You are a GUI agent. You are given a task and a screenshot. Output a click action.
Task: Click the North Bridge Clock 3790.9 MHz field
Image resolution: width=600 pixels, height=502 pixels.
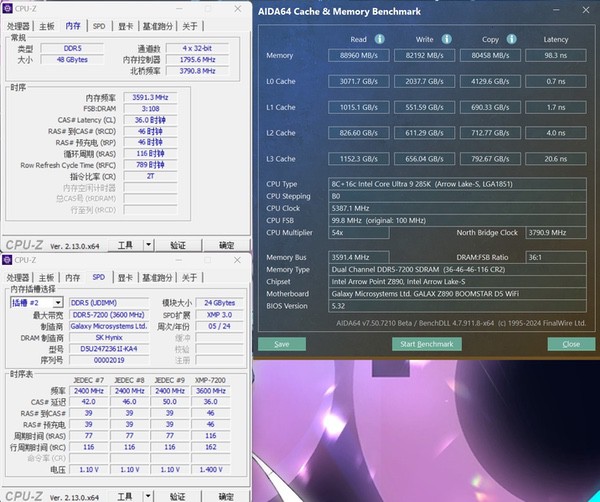556,232
